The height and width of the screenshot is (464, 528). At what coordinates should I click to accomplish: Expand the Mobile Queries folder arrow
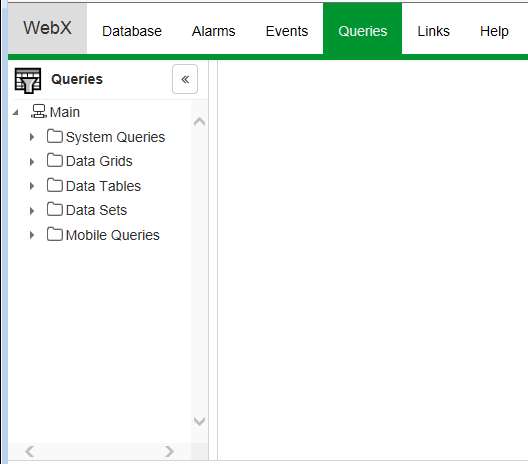(x=32, y=235)
